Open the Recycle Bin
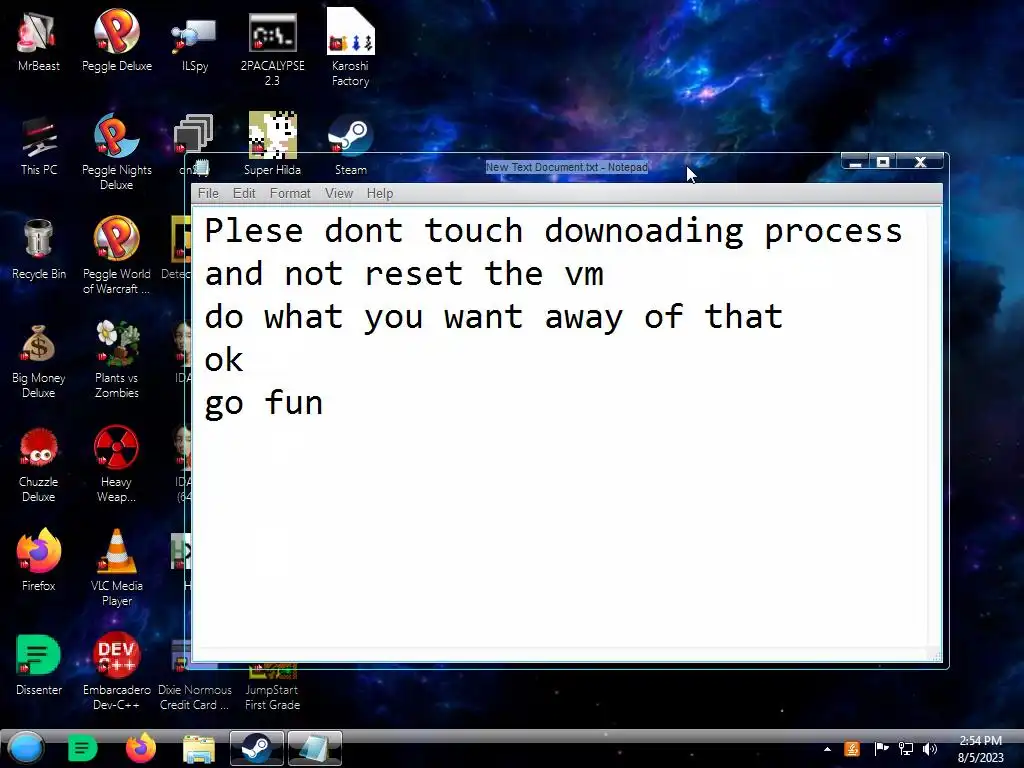1024x768 pixels. [x=39, y=249]
